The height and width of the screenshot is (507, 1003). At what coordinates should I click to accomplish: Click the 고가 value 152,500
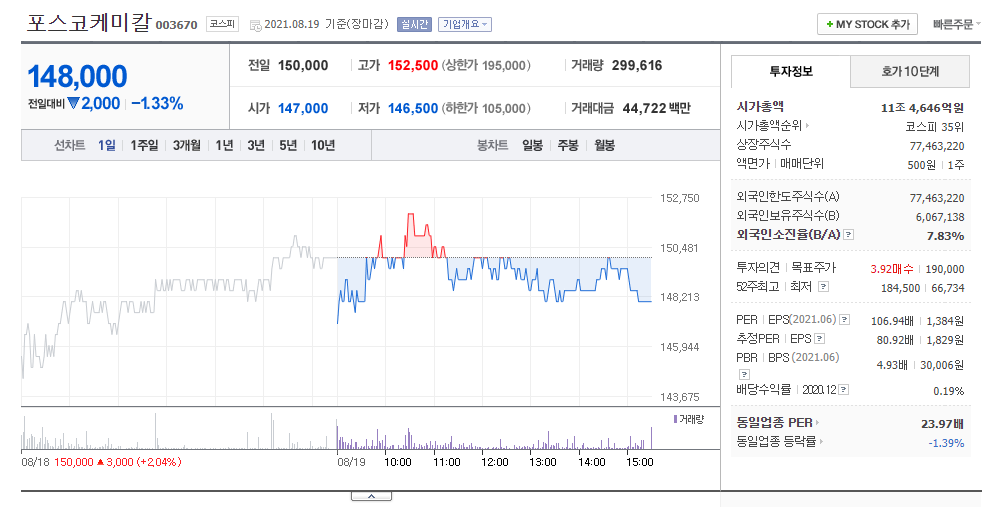[413, 65]
